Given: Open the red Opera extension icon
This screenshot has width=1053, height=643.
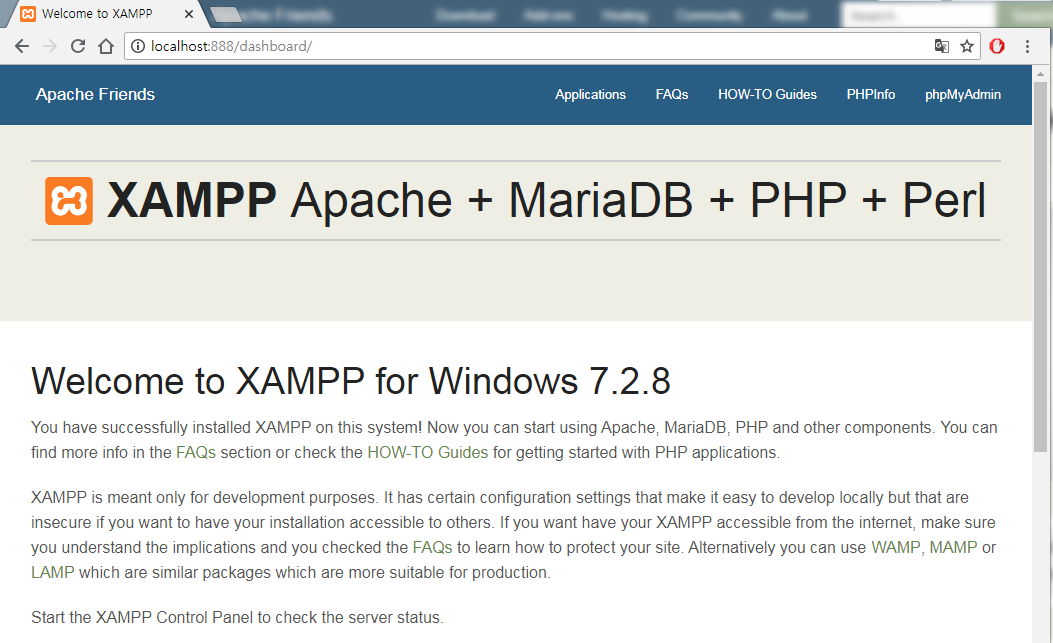Looking at the screenshot, I should tap(997, 46).
